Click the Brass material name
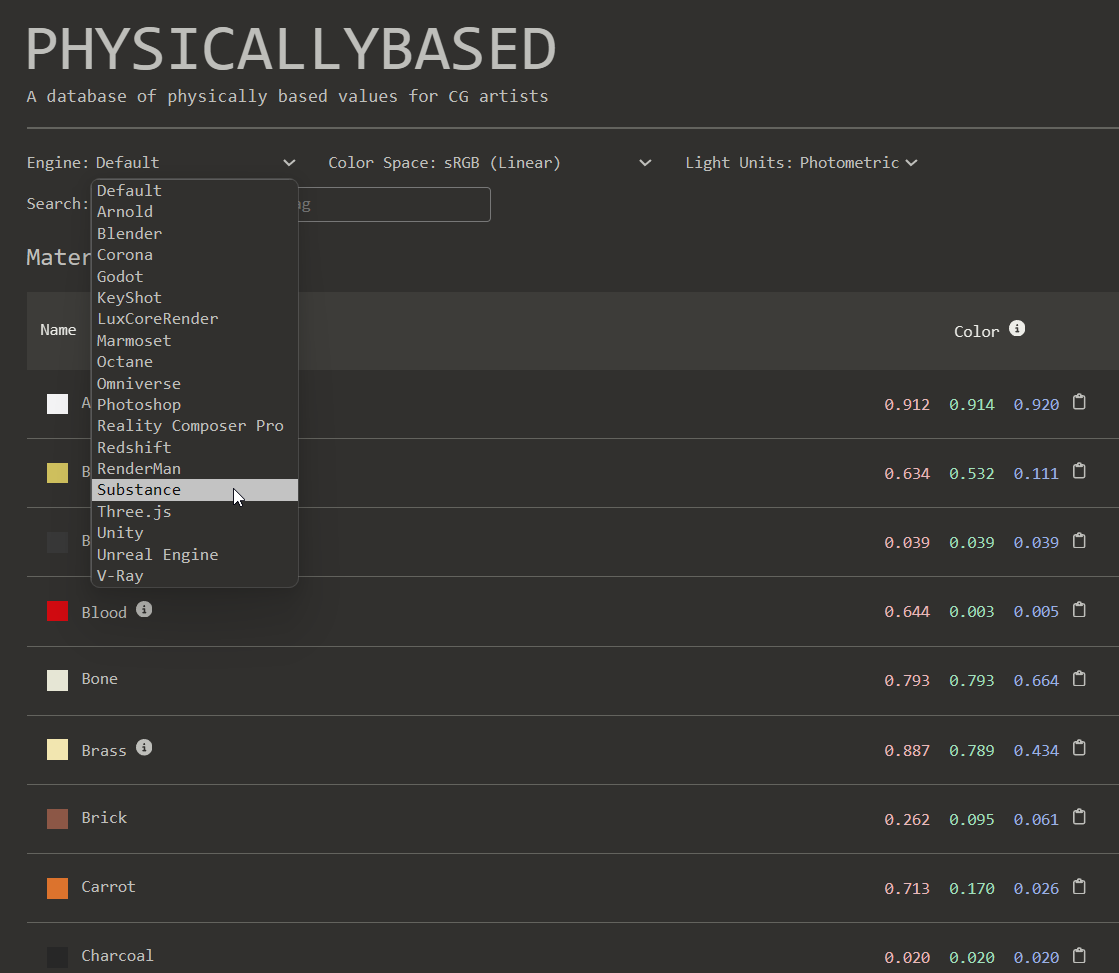 coord(104,750)
